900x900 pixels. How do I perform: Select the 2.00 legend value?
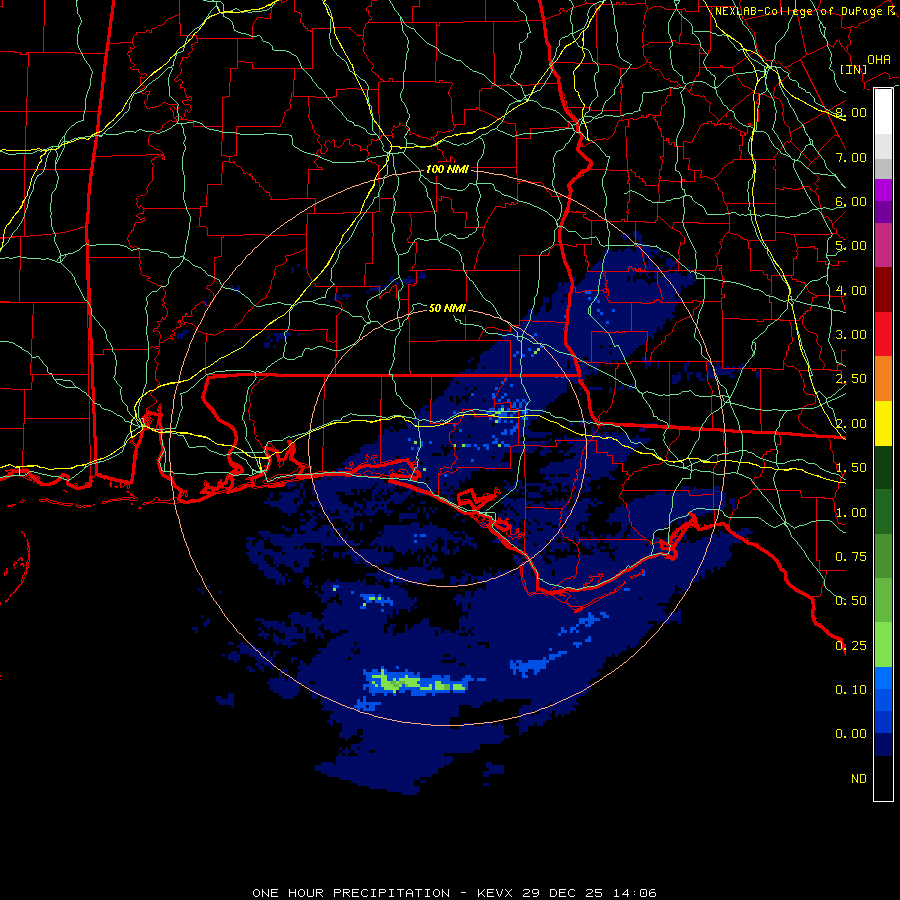851,424
